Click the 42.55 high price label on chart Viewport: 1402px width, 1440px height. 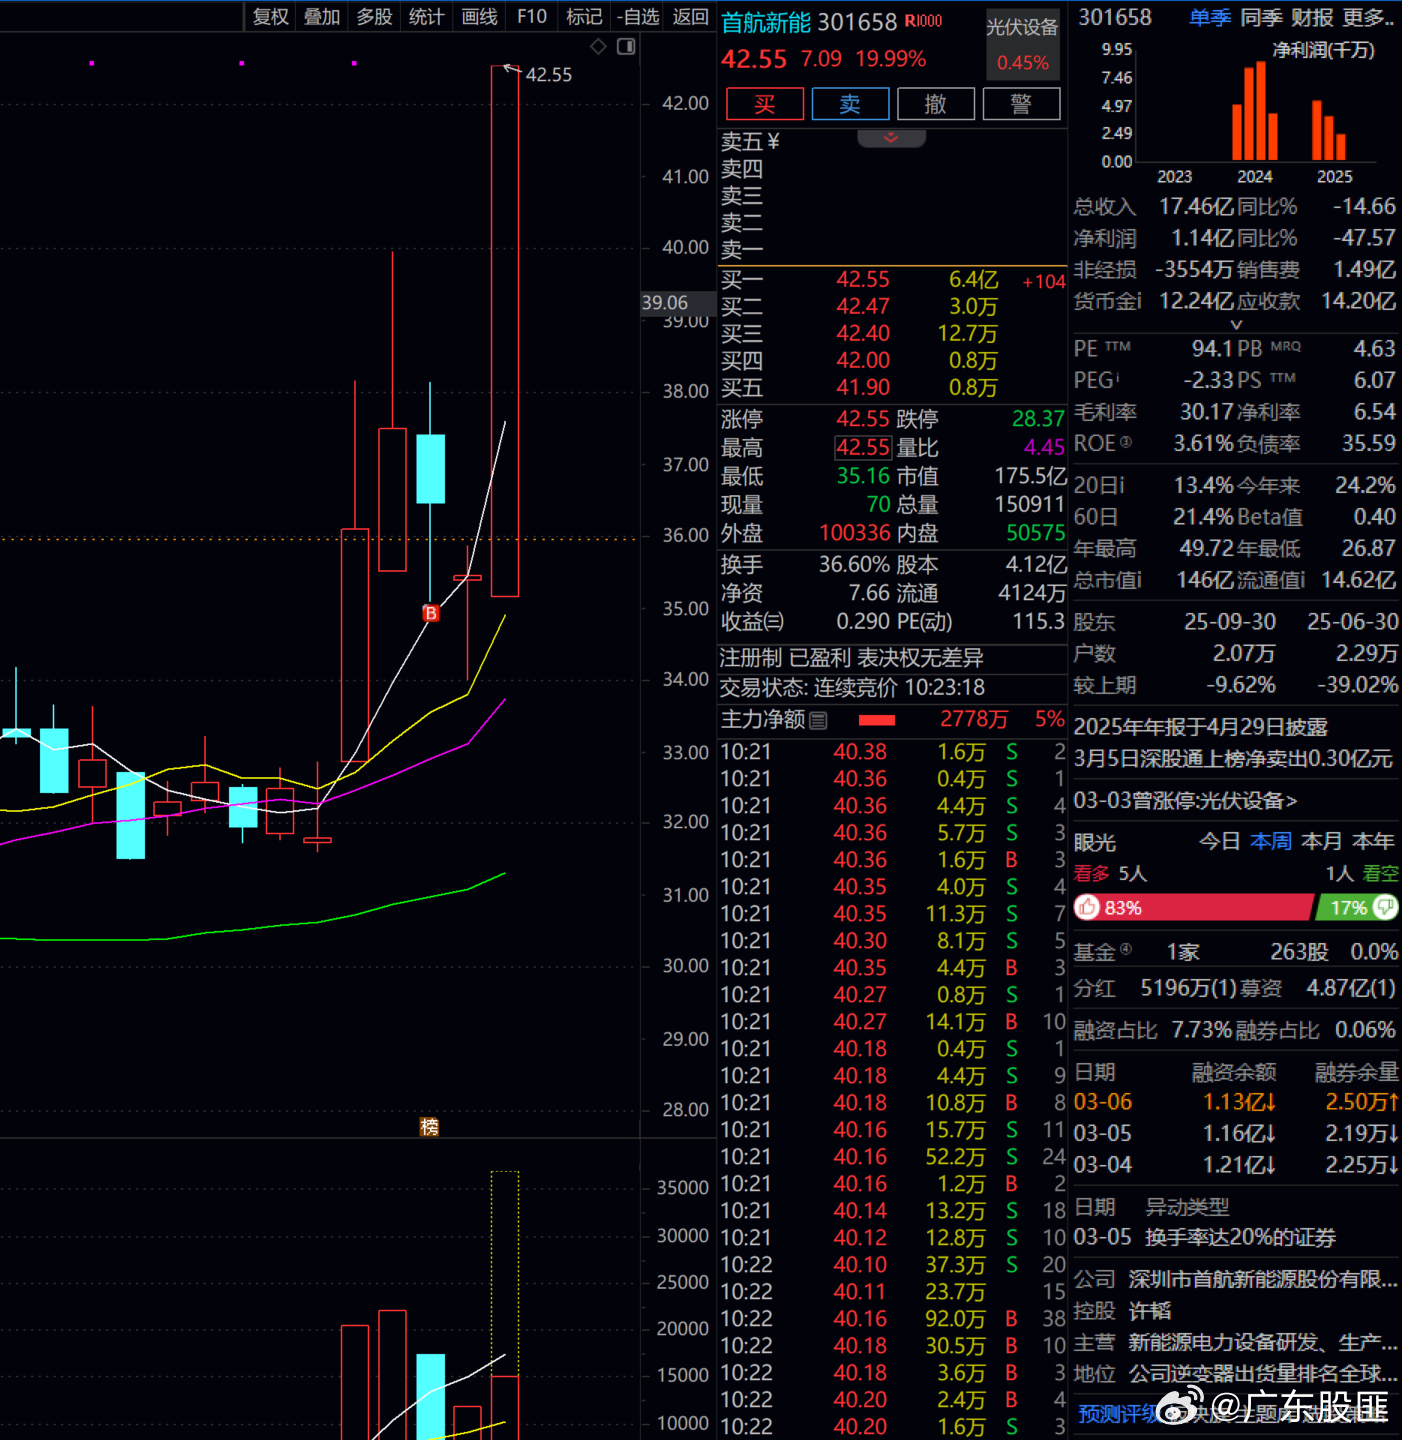549,74
